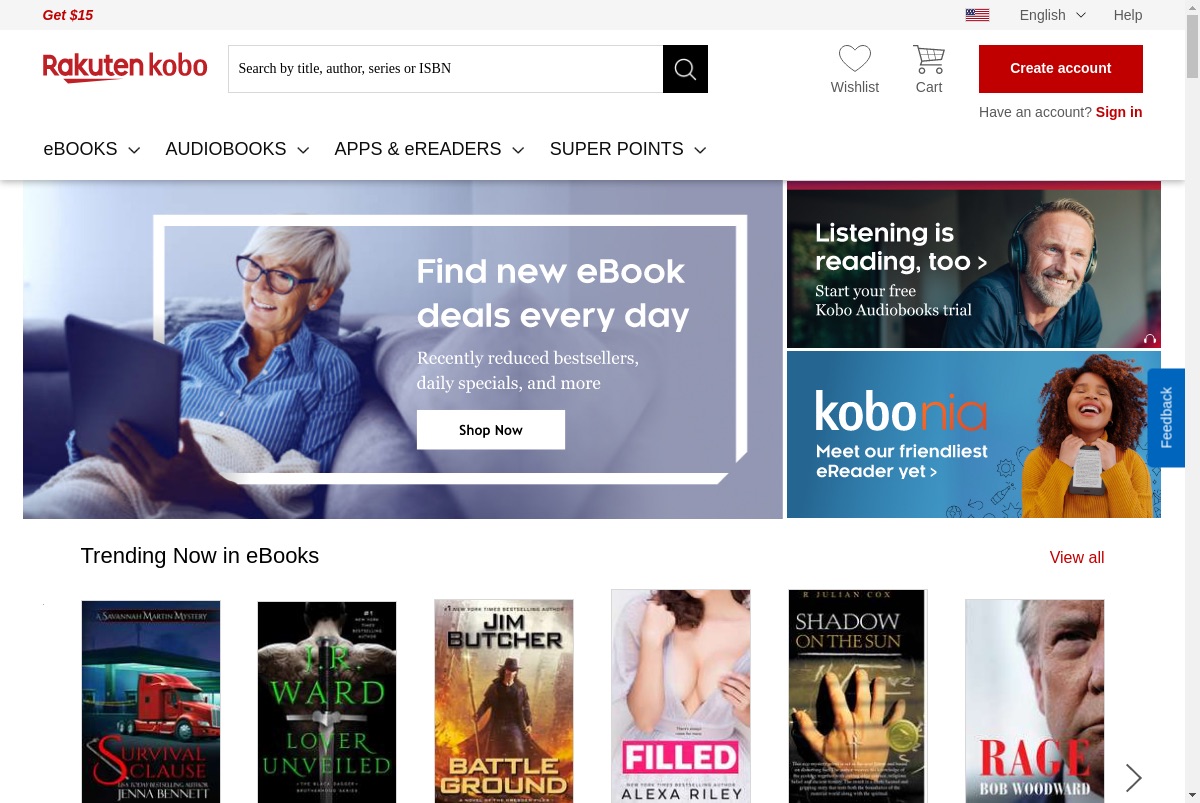This screenshot has width=1200, height=803.
Task: Open the Feedback side tab
Action: pos(1166,417)
